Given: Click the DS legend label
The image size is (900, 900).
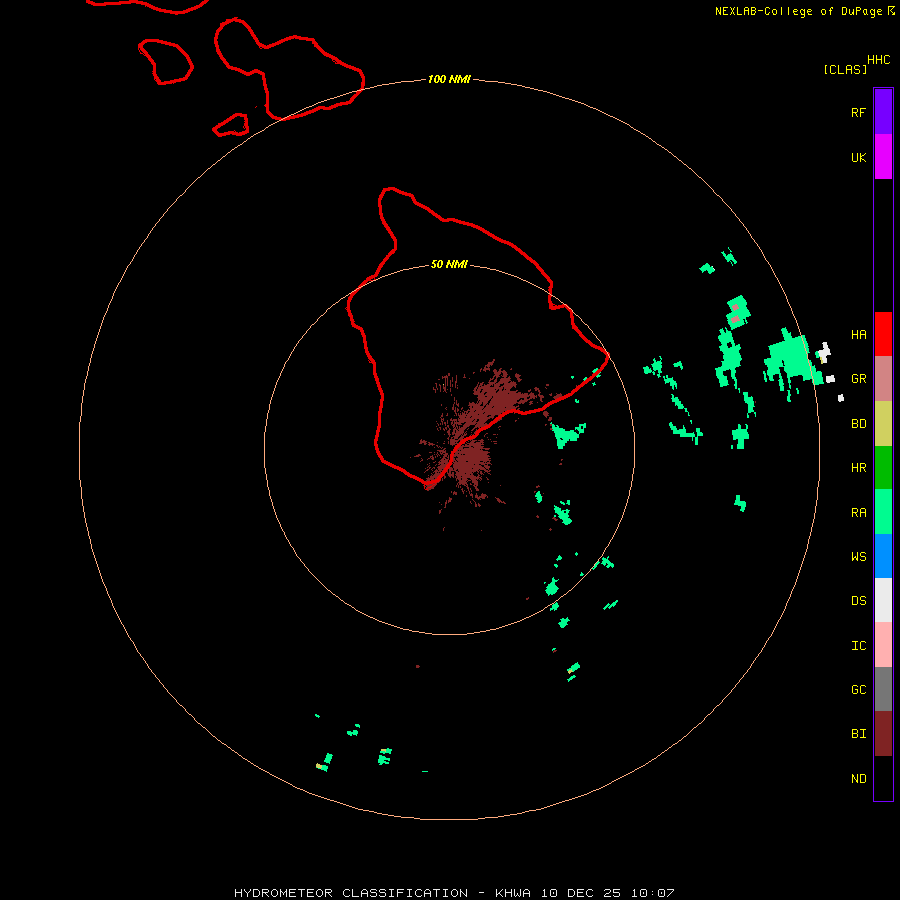Looking at the screenshot, I should 858,601.
